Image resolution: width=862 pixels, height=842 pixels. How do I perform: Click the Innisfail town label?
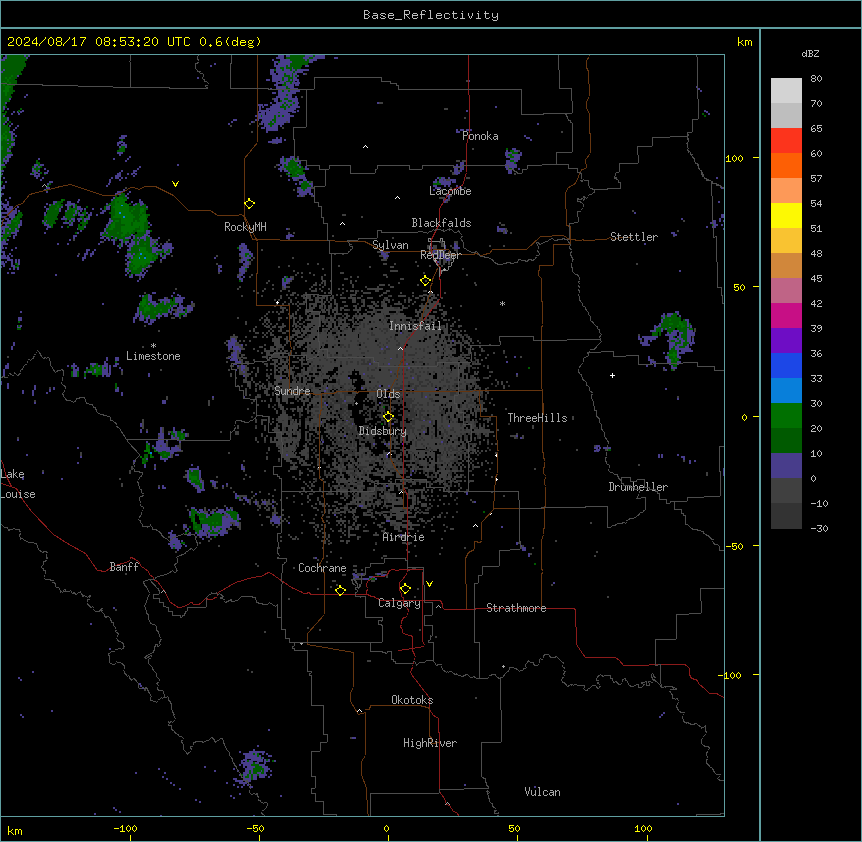[x=415, y=326]
